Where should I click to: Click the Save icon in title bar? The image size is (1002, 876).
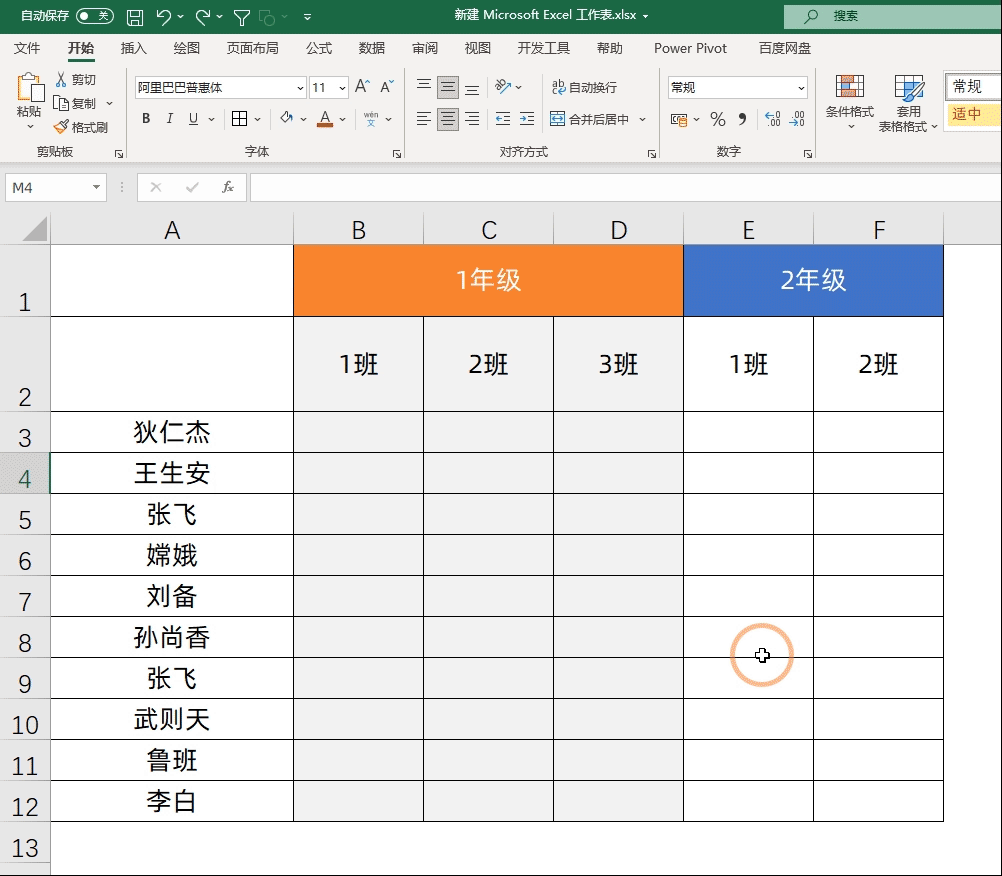135,16
